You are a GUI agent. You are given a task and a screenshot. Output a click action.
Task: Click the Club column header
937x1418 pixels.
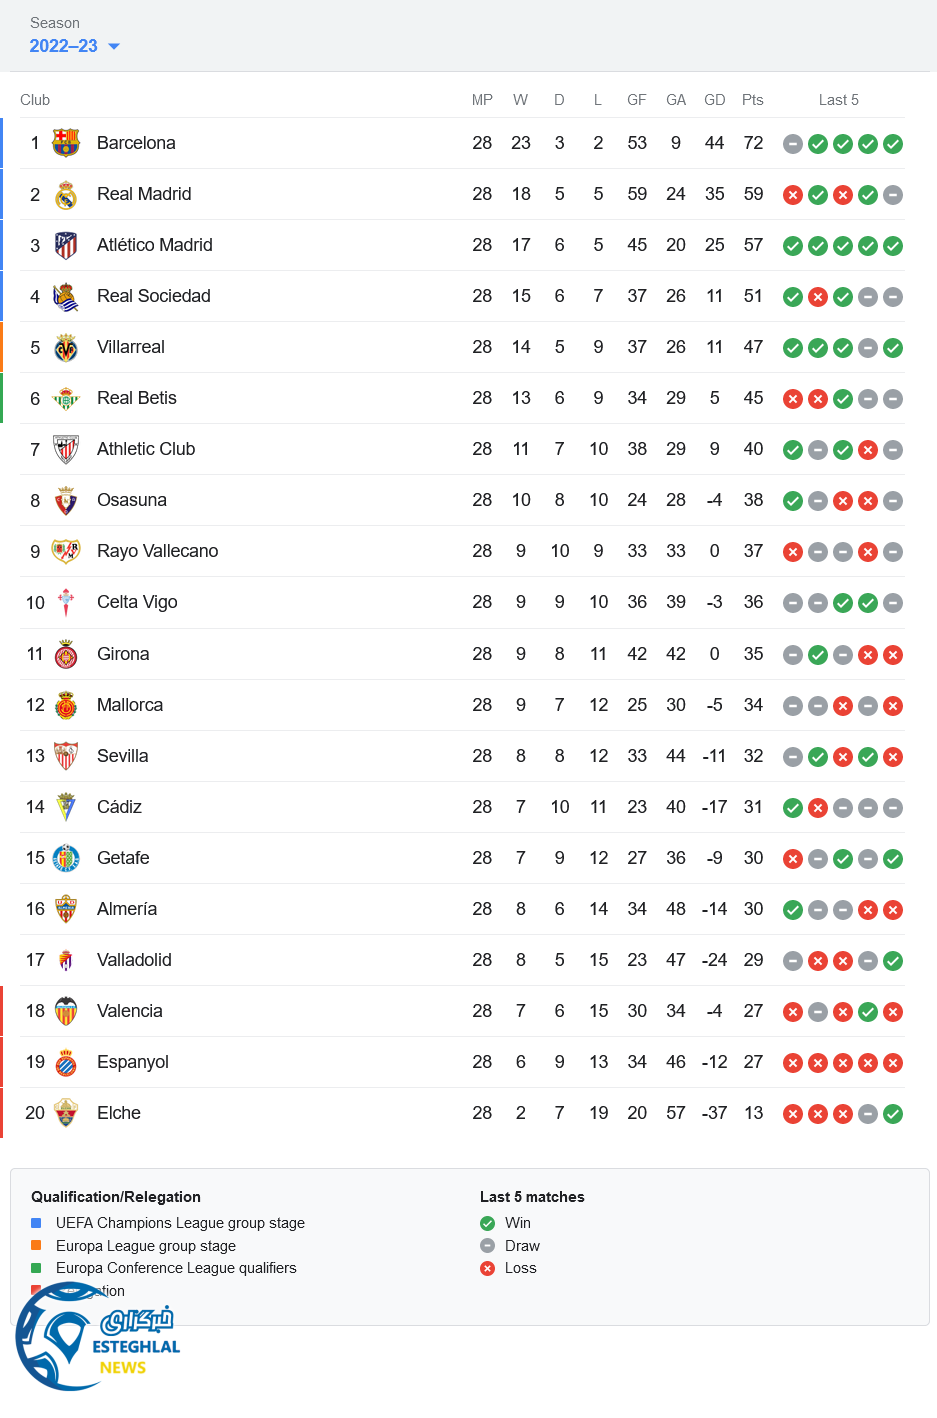pos(35,100)
